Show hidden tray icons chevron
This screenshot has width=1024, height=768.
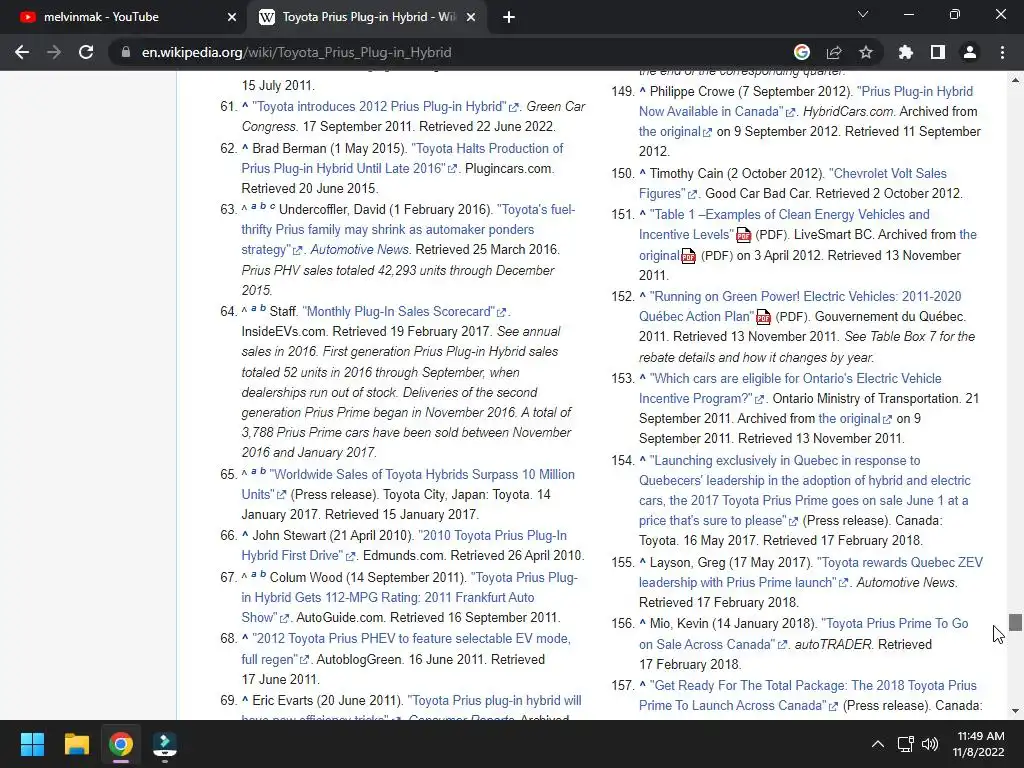(x=878, y=744)
